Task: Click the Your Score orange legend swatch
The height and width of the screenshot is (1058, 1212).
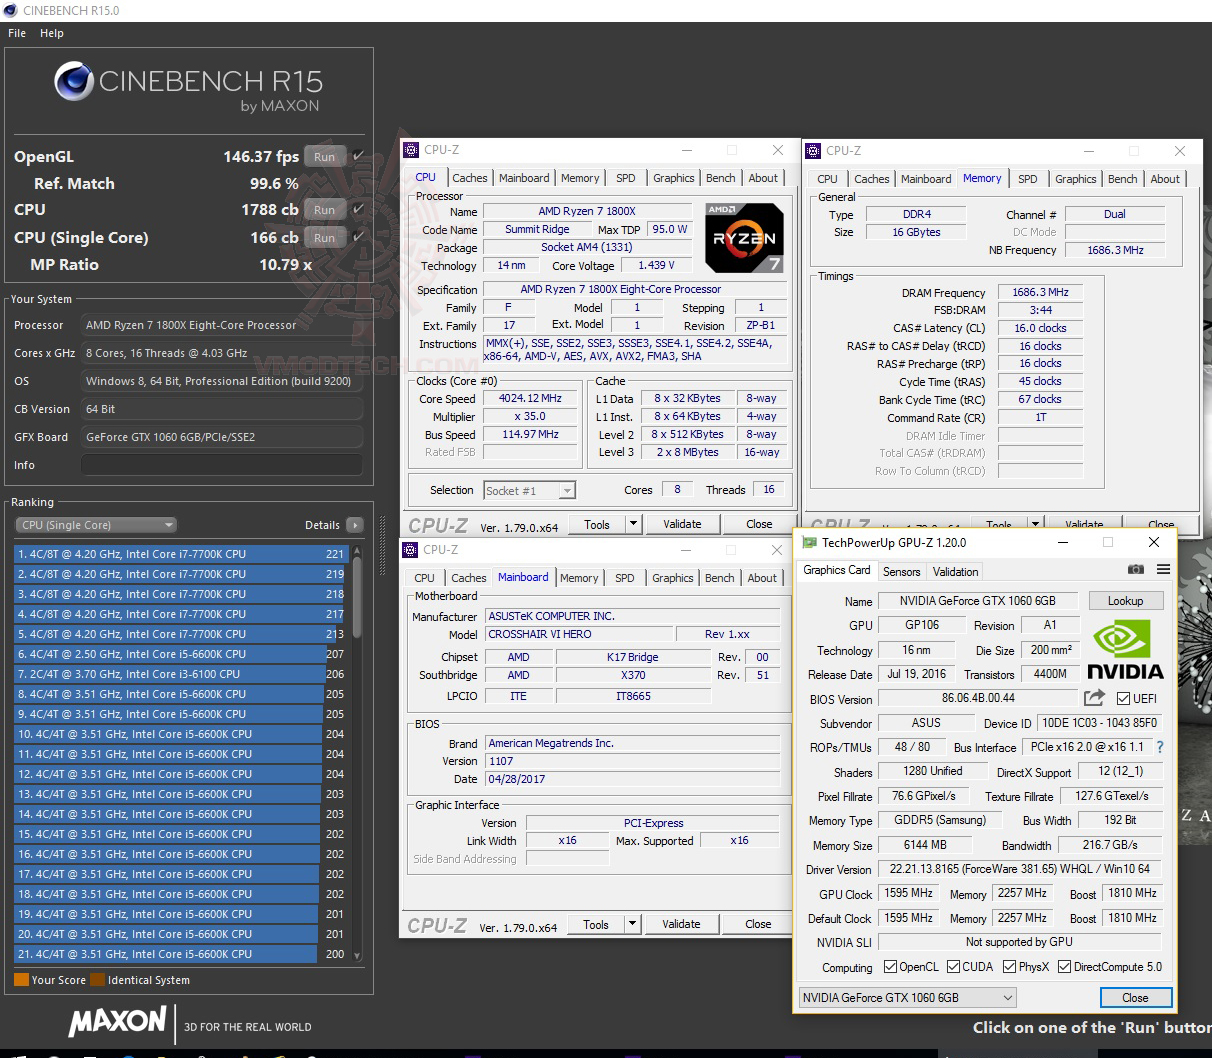Action: [x=21, y=980]
